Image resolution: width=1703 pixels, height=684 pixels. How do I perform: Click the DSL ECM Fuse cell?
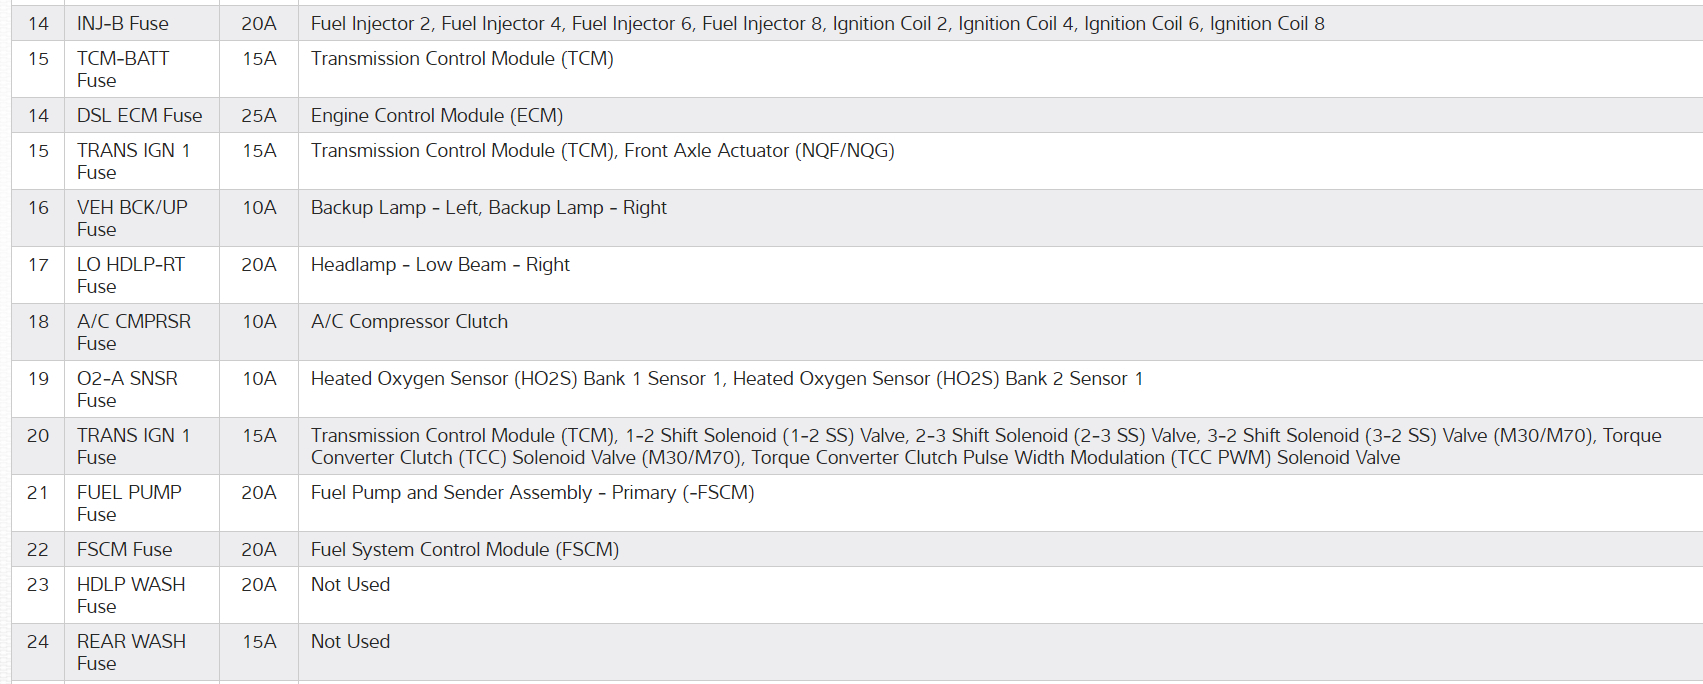(139, 115)
